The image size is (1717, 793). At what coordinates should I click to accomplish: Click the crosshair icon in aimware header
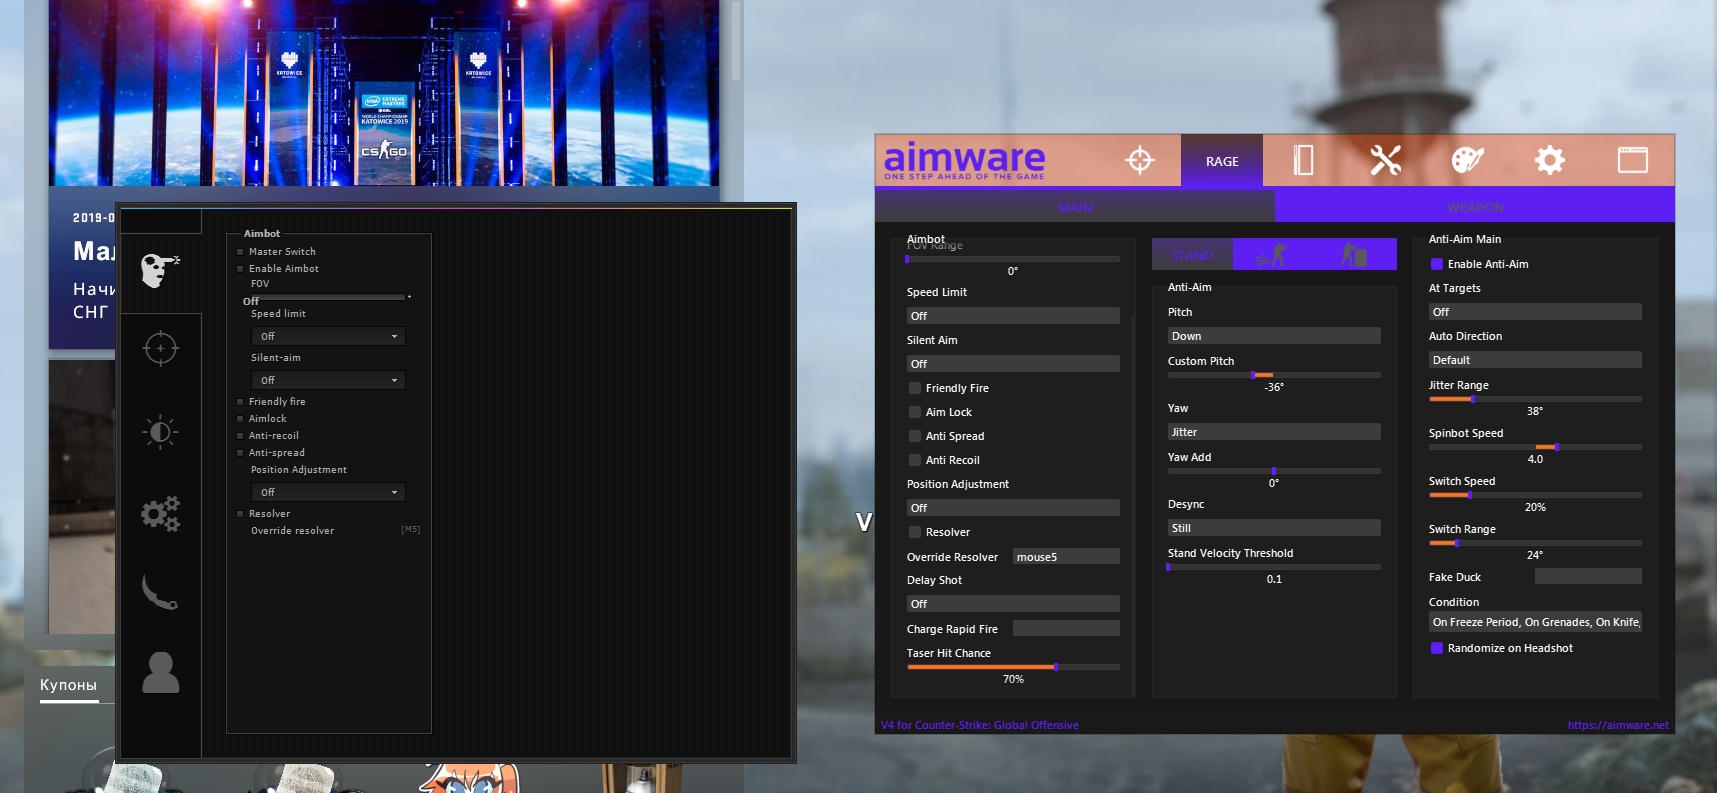(x=1139, y=160)
